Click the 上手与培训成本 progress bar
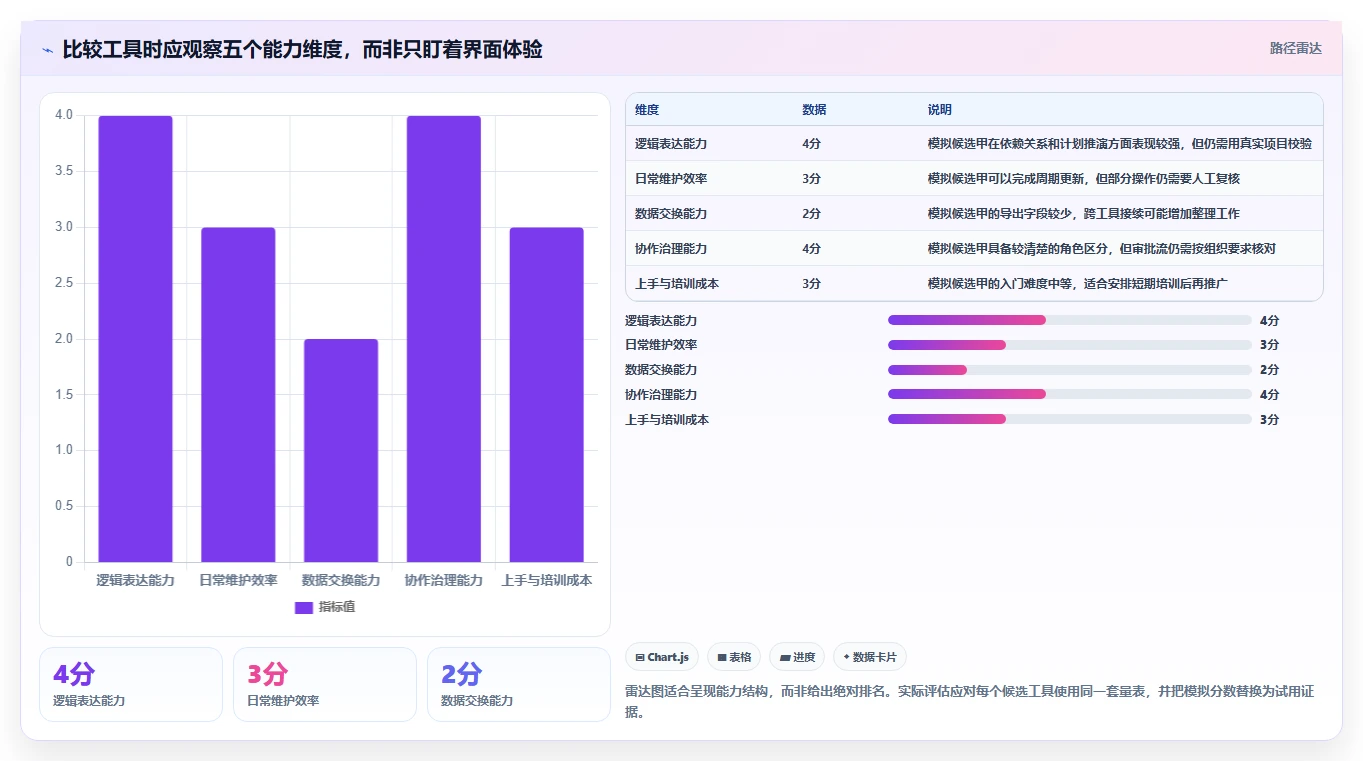This screenshot has height=761, width=1363. click(x=1070, y=420)
